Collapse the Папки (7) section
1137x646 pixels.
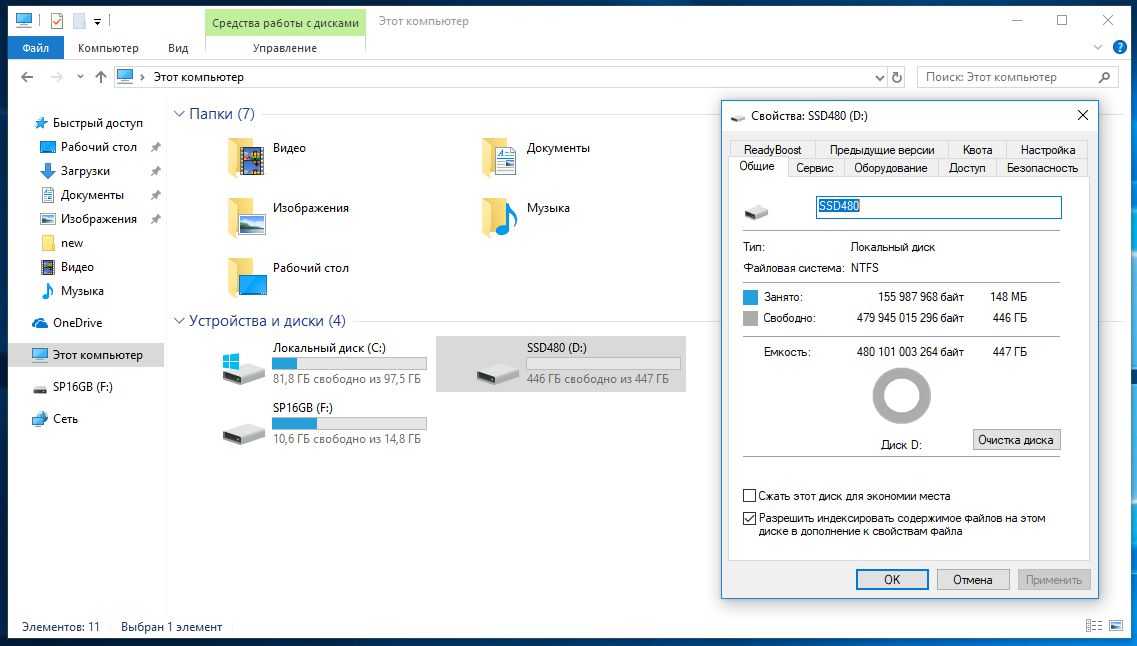click(x=180, y=114)
